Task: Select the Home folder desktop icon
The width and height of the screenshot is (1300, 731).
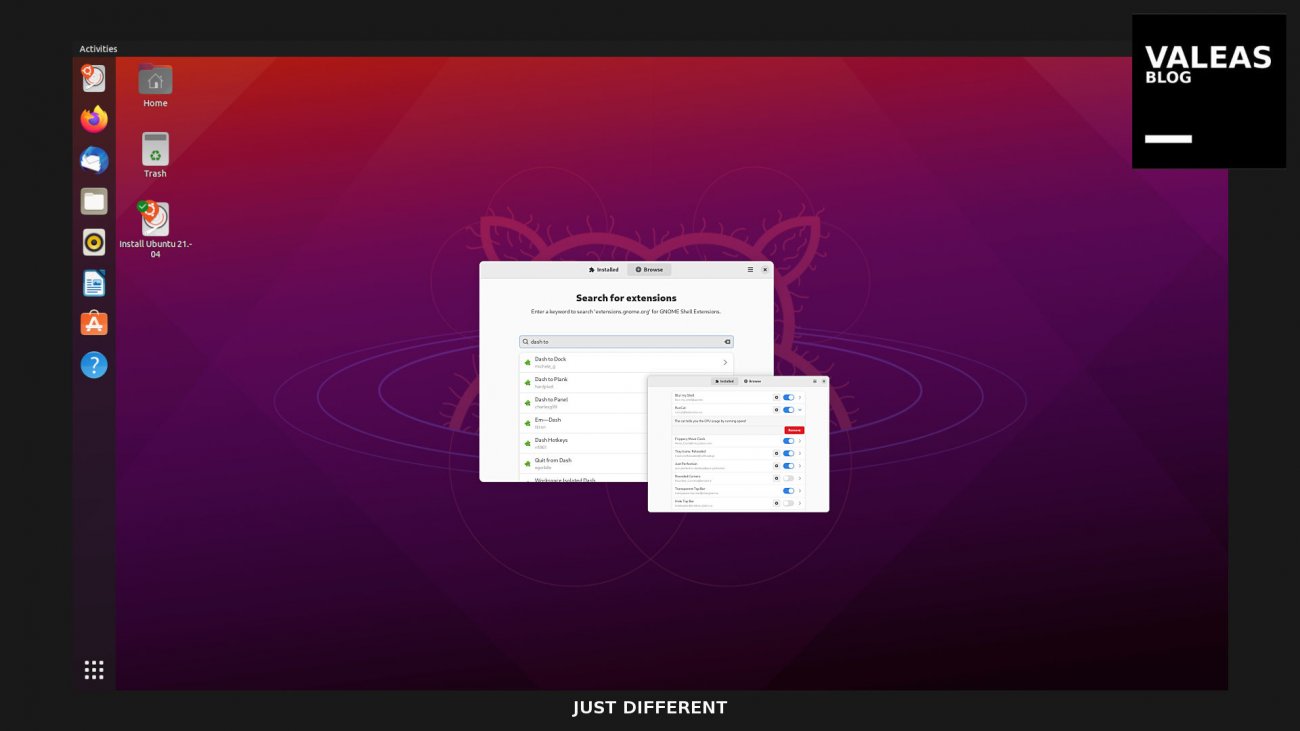Action: click(x=155, y=86)
